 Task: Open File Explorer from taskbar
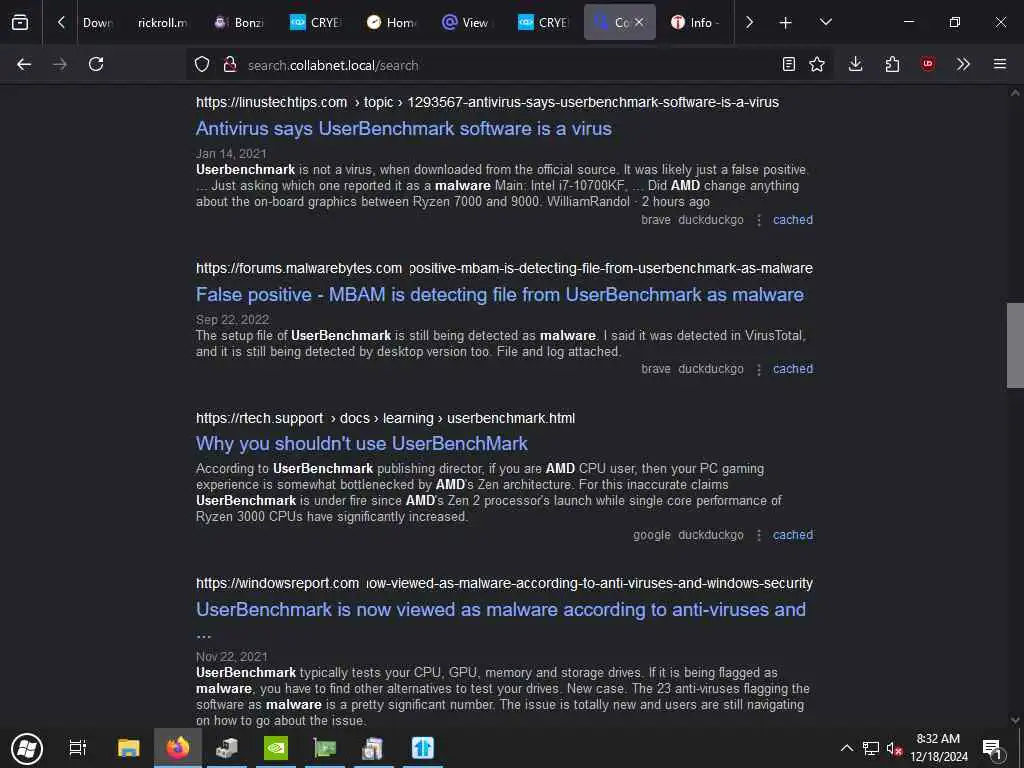pos(129,748)
